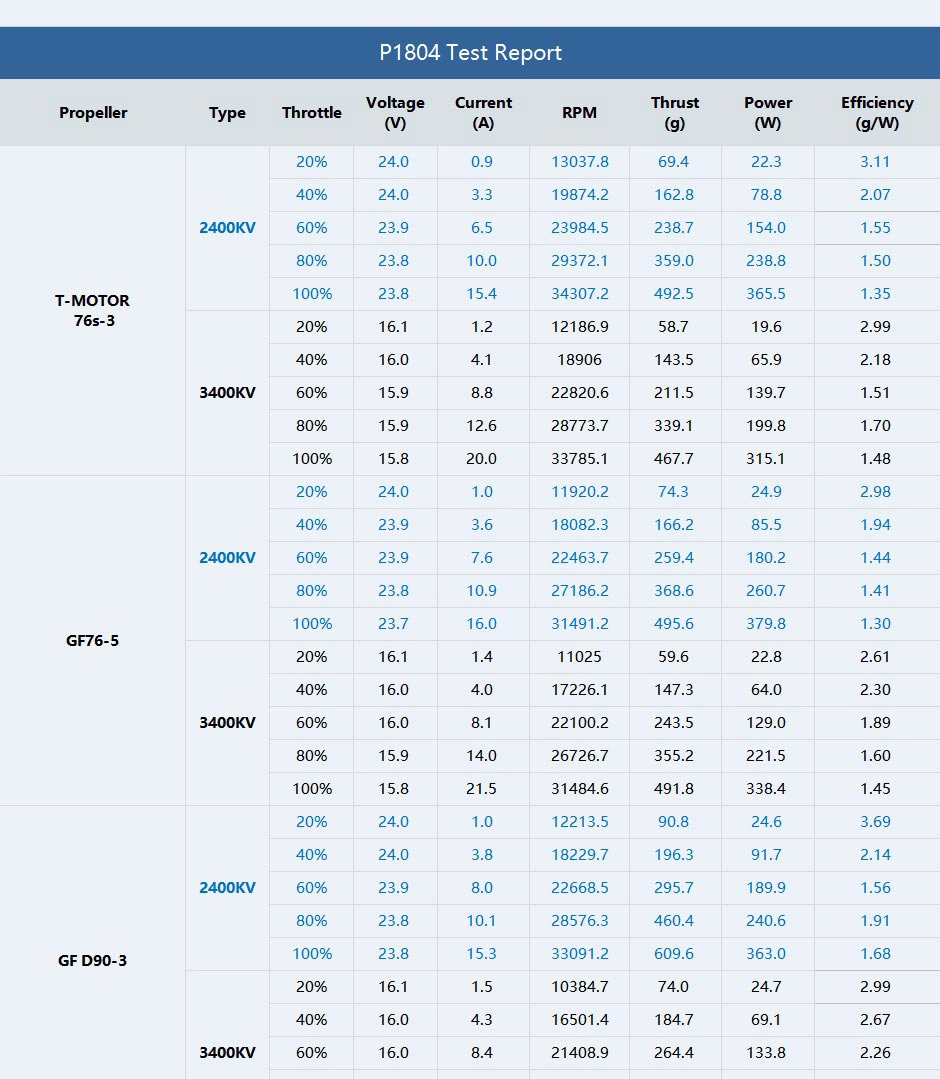Click 3400KV type label for GF76-5
This screenshot has height=1079, width=940.
227,723
